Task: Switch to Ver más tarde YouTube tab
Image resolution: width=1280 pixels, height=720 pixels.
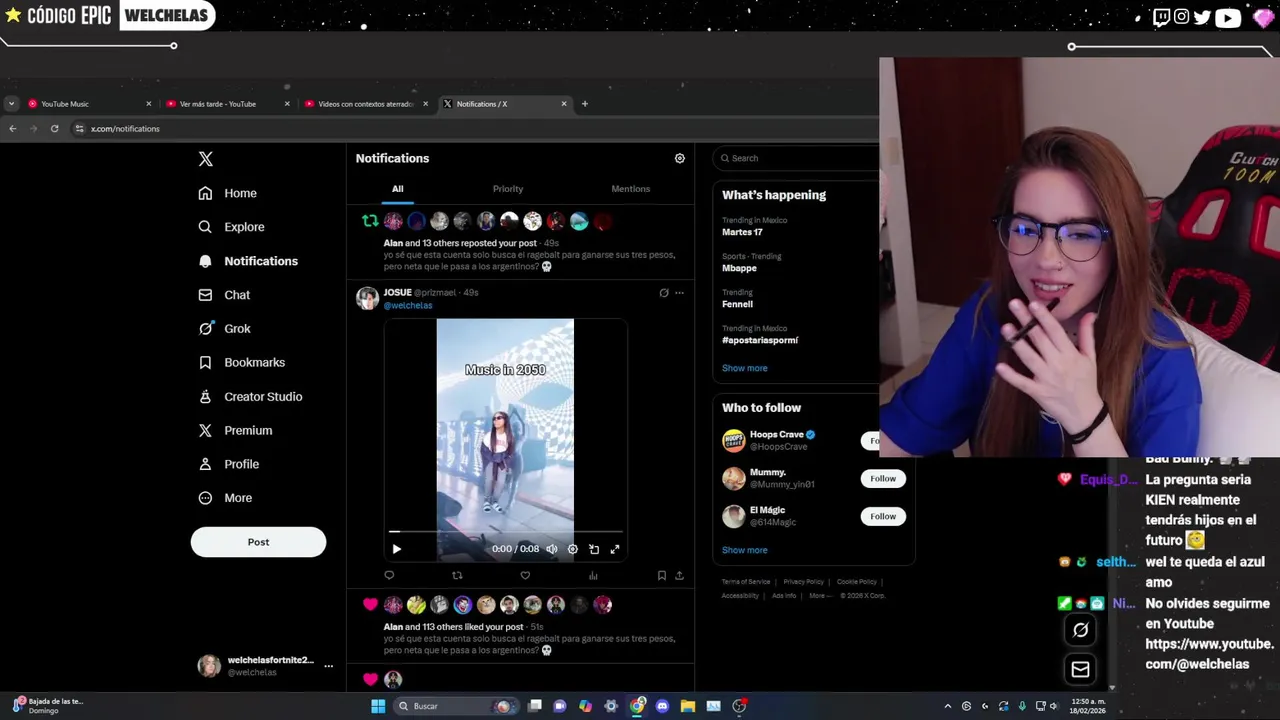Action: 226,104
